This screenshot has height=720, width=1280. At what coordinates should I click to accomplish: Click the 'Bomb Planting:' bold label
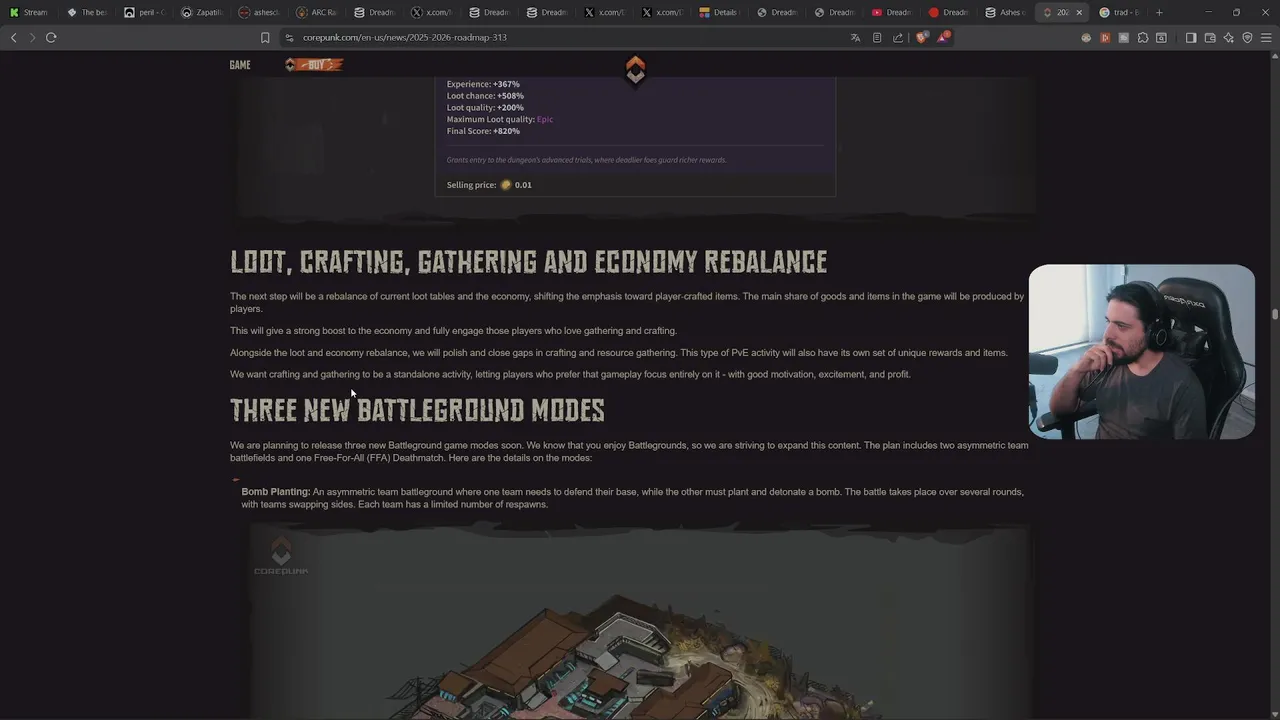pos(276,492)
